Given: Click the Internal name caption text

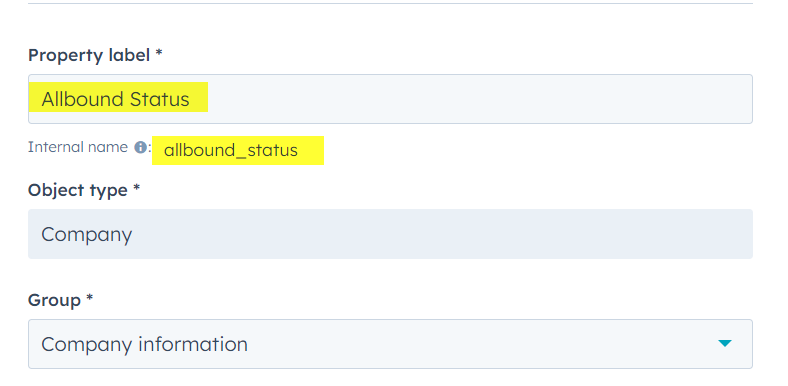Looking at the screenshot, I should click(x=78, y=147).
